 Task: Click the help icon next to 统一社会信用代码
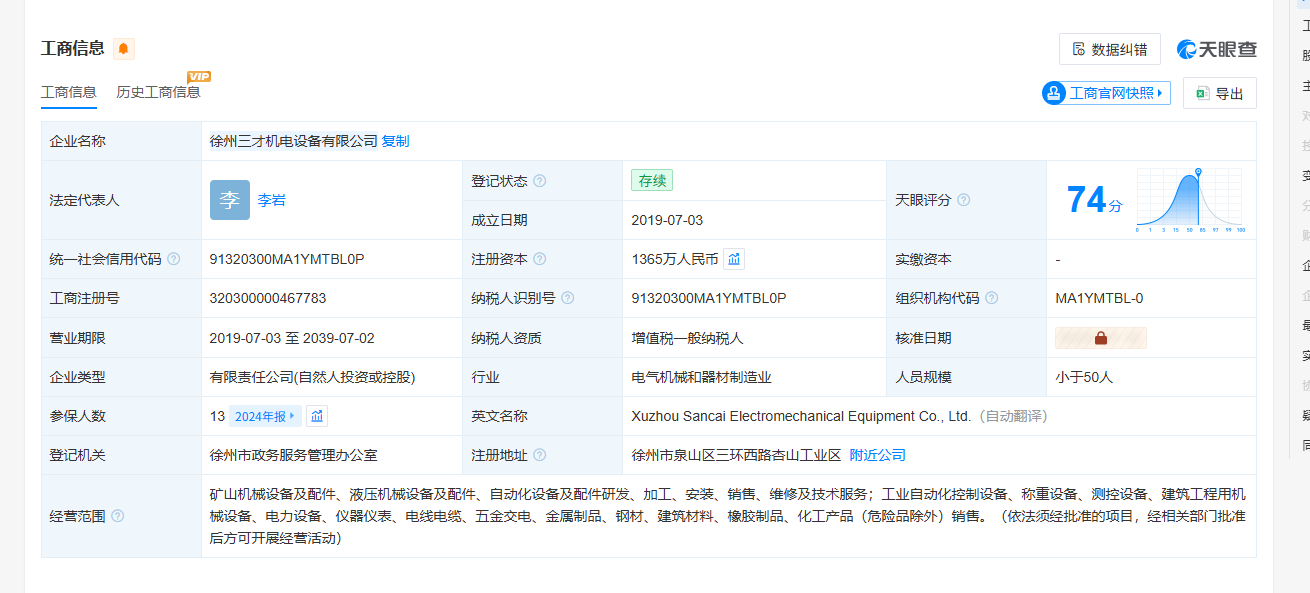tap(174, 259)
